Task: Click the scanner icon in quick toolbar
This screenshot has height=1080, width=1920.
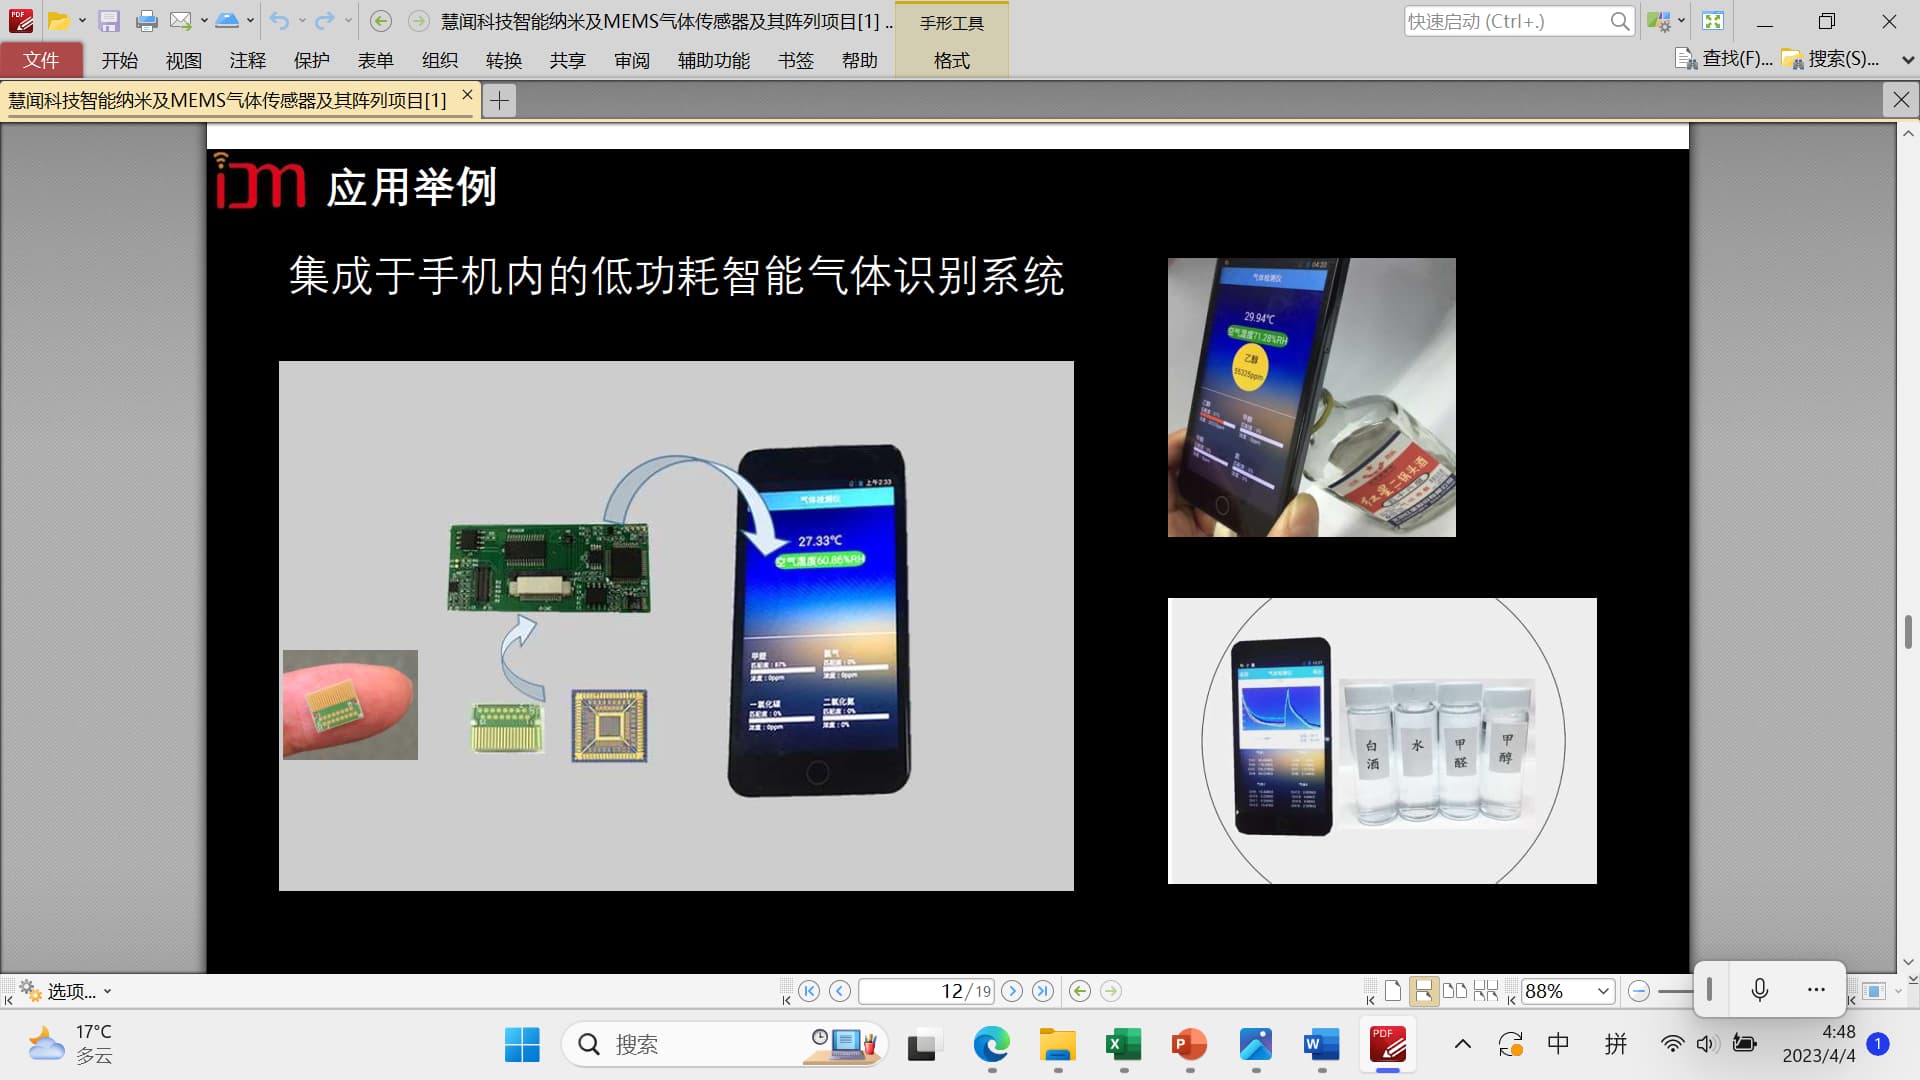Action: pos(227,21)
